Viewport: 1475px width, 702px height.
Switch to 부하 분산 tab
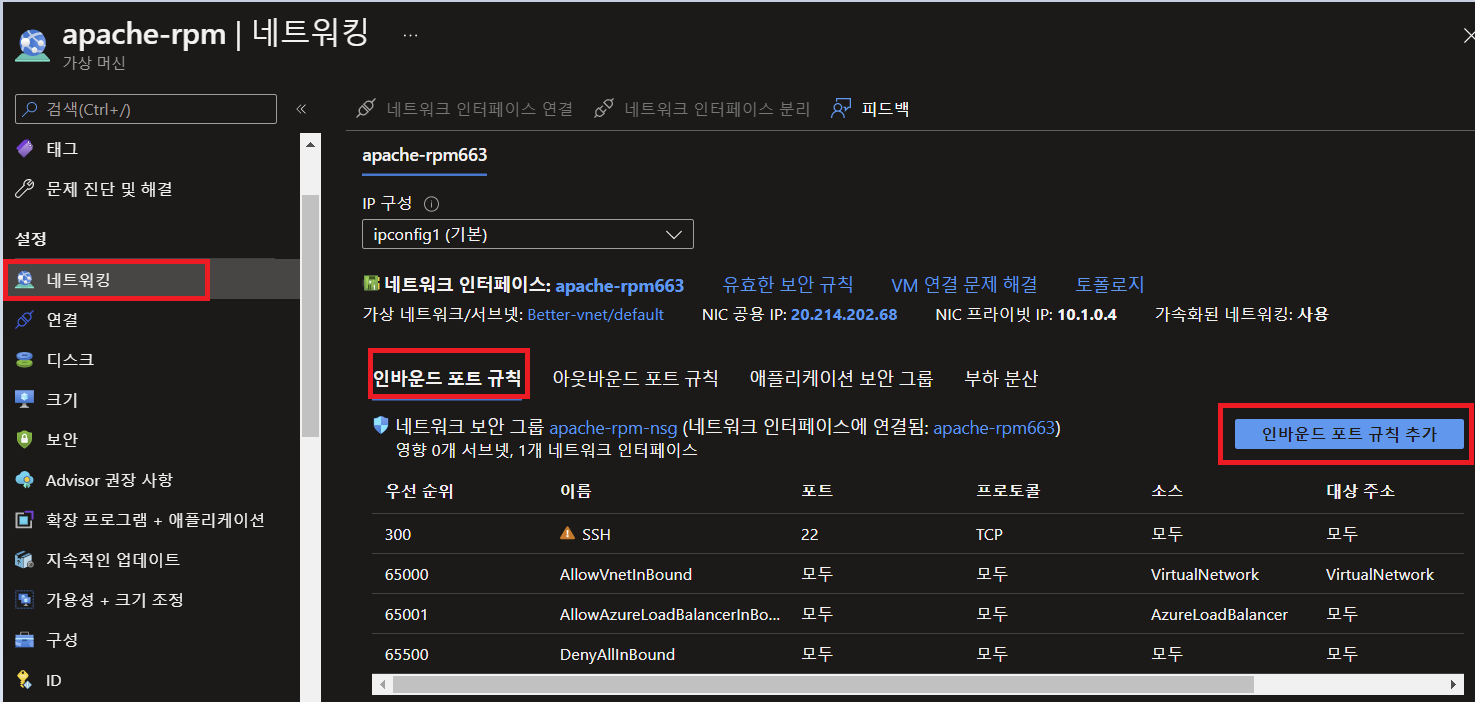point(1001,378)
